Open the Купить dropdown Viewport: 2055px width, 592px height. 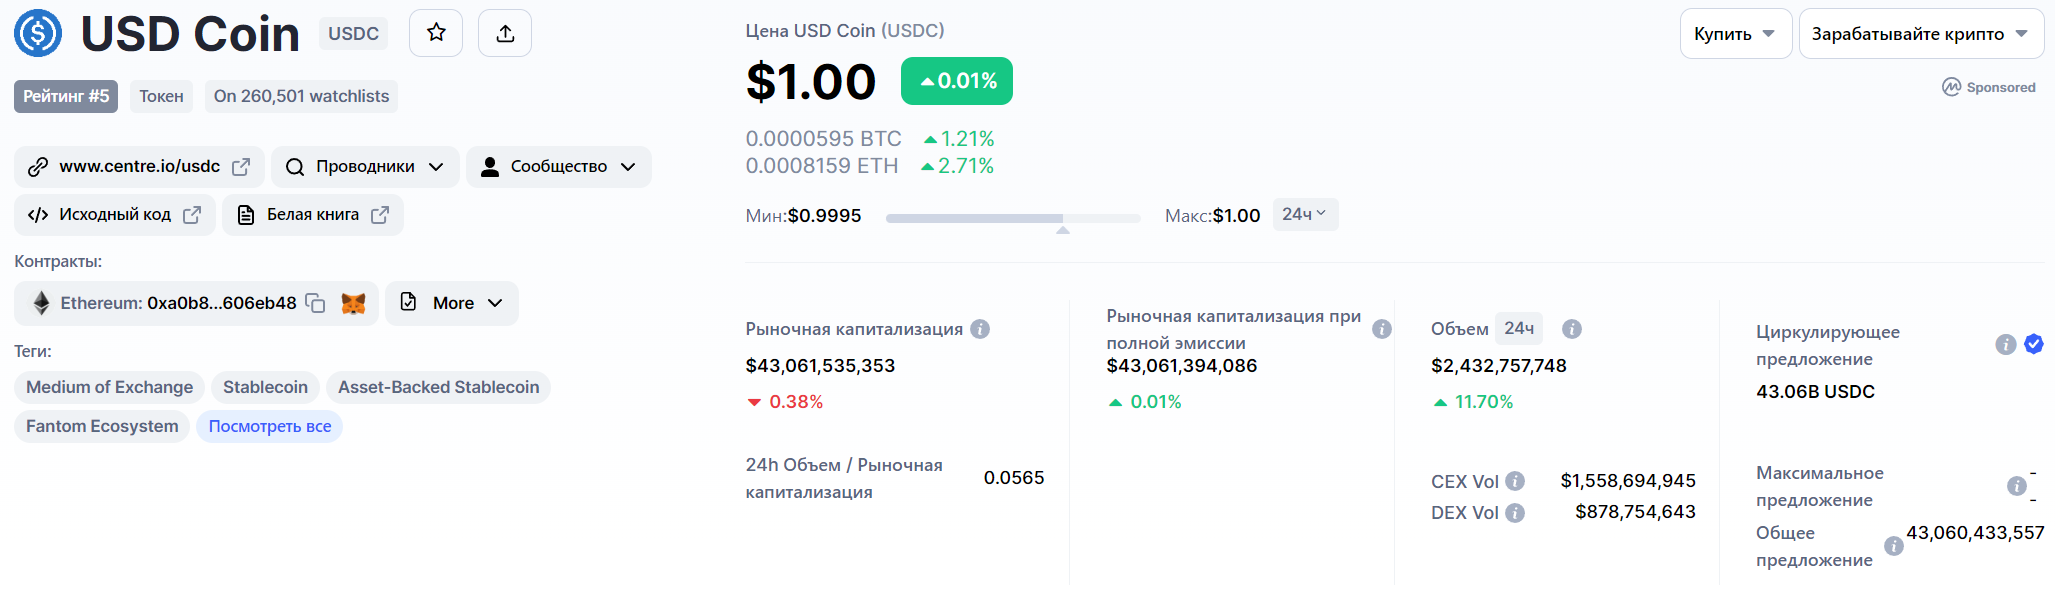tap(1735, 32)
